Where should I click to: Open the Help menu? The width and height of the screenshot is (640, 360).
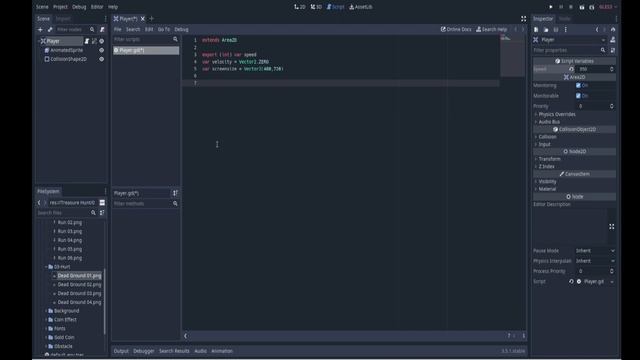click(x=113, y=7)
